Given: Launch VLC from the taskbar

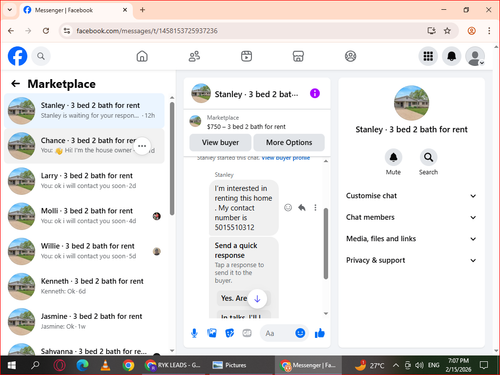Looking at the screenshot, I should pyautogui.click(x=105, y=365).
